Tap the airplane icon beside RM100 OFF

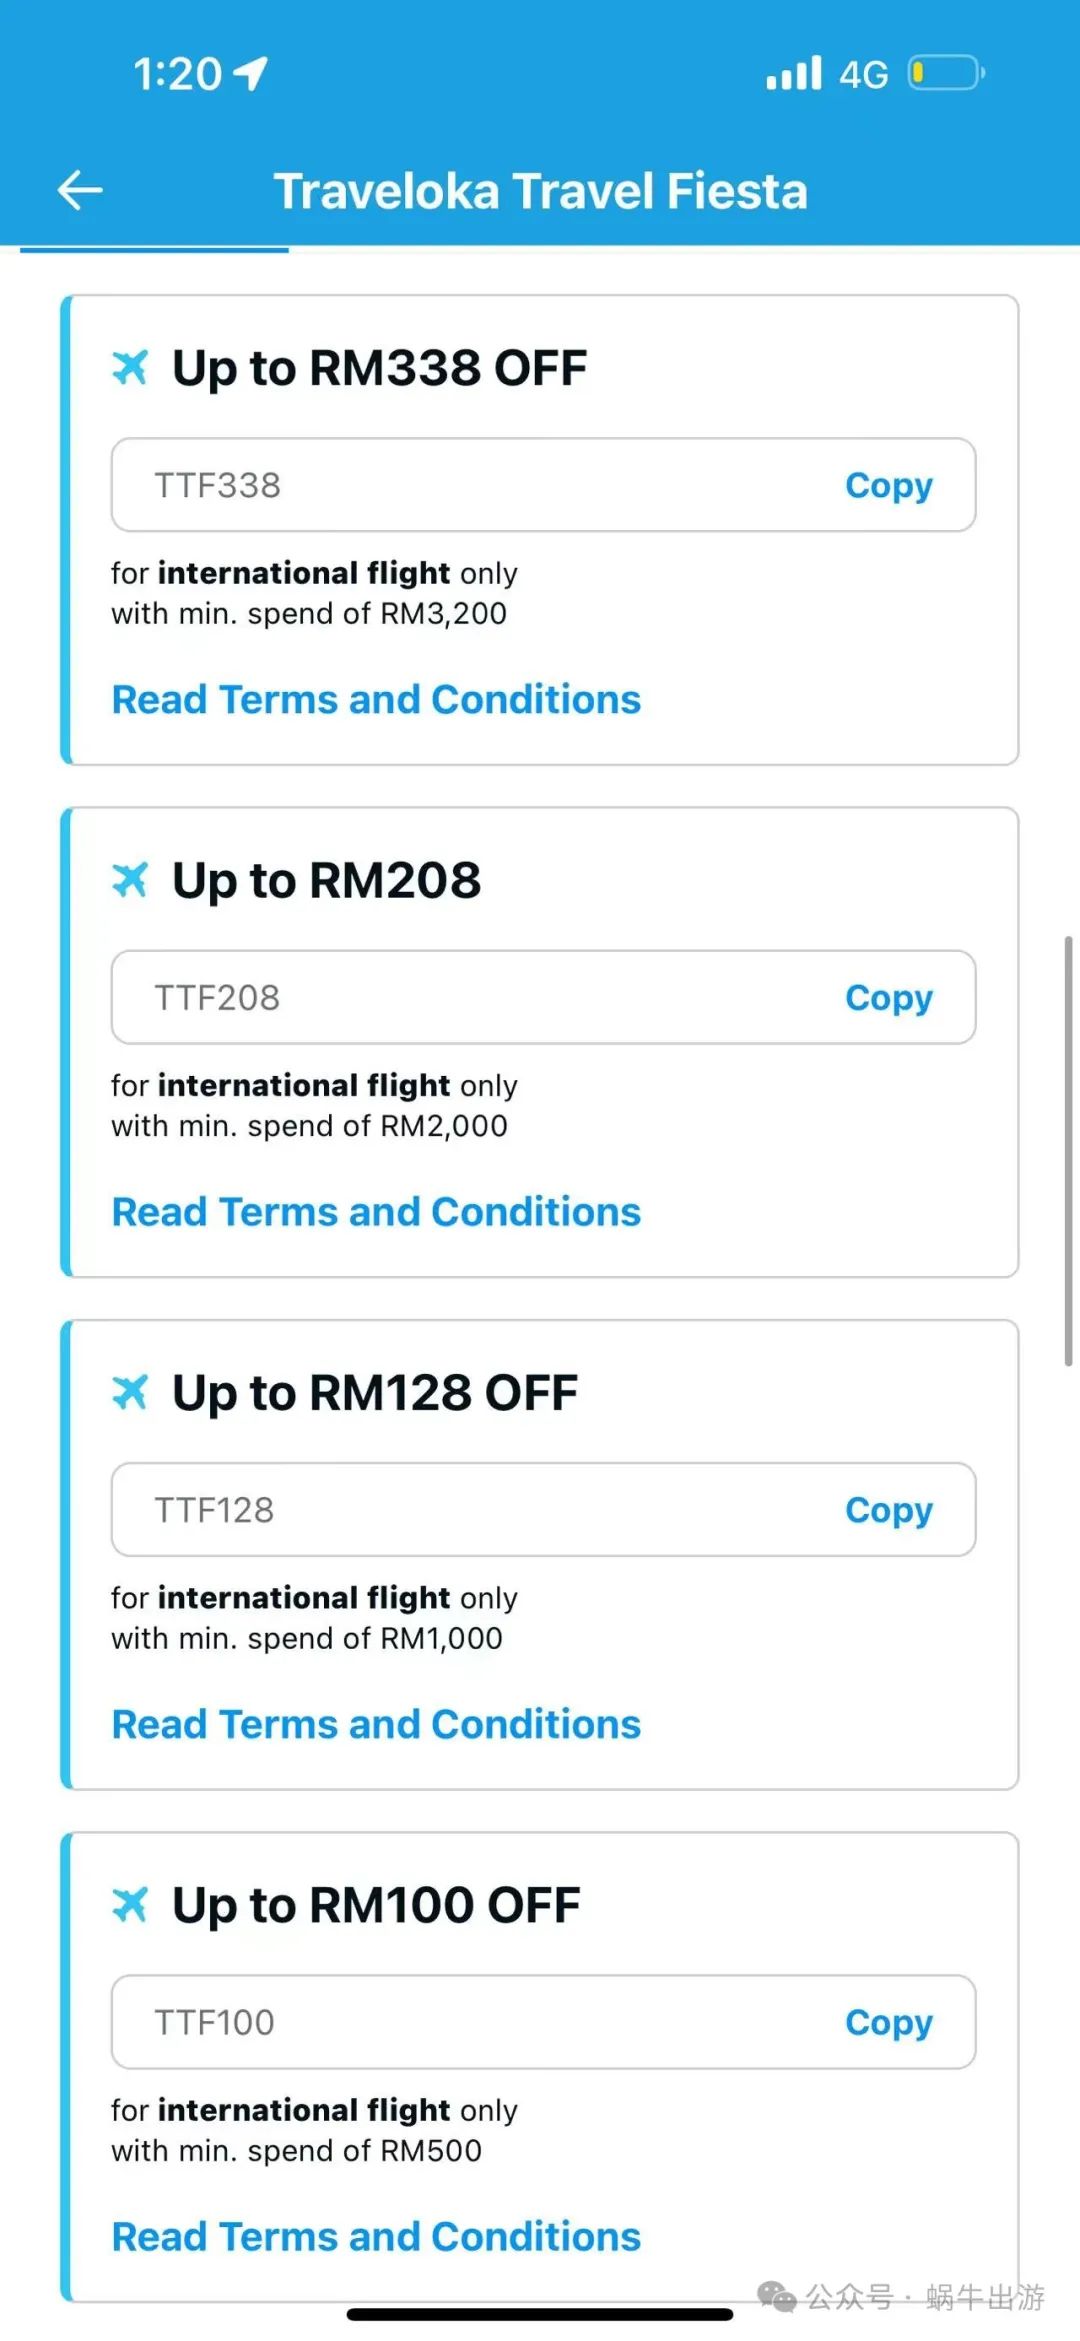[x=130, y=1905]
